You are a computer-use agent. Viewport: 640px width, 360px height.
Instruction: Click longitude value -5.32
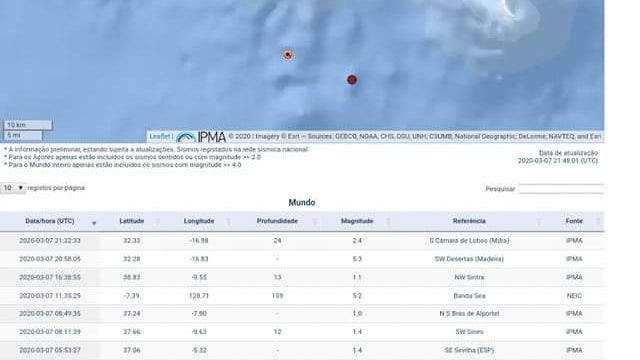click(x=199, y=350)
